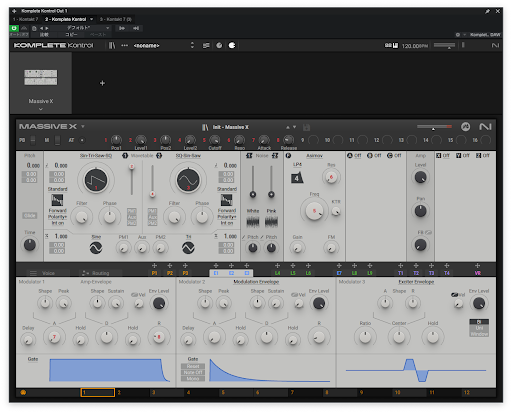Open the Massive X logo dropdown menu

pyautogui.click(x=83, y=127)
